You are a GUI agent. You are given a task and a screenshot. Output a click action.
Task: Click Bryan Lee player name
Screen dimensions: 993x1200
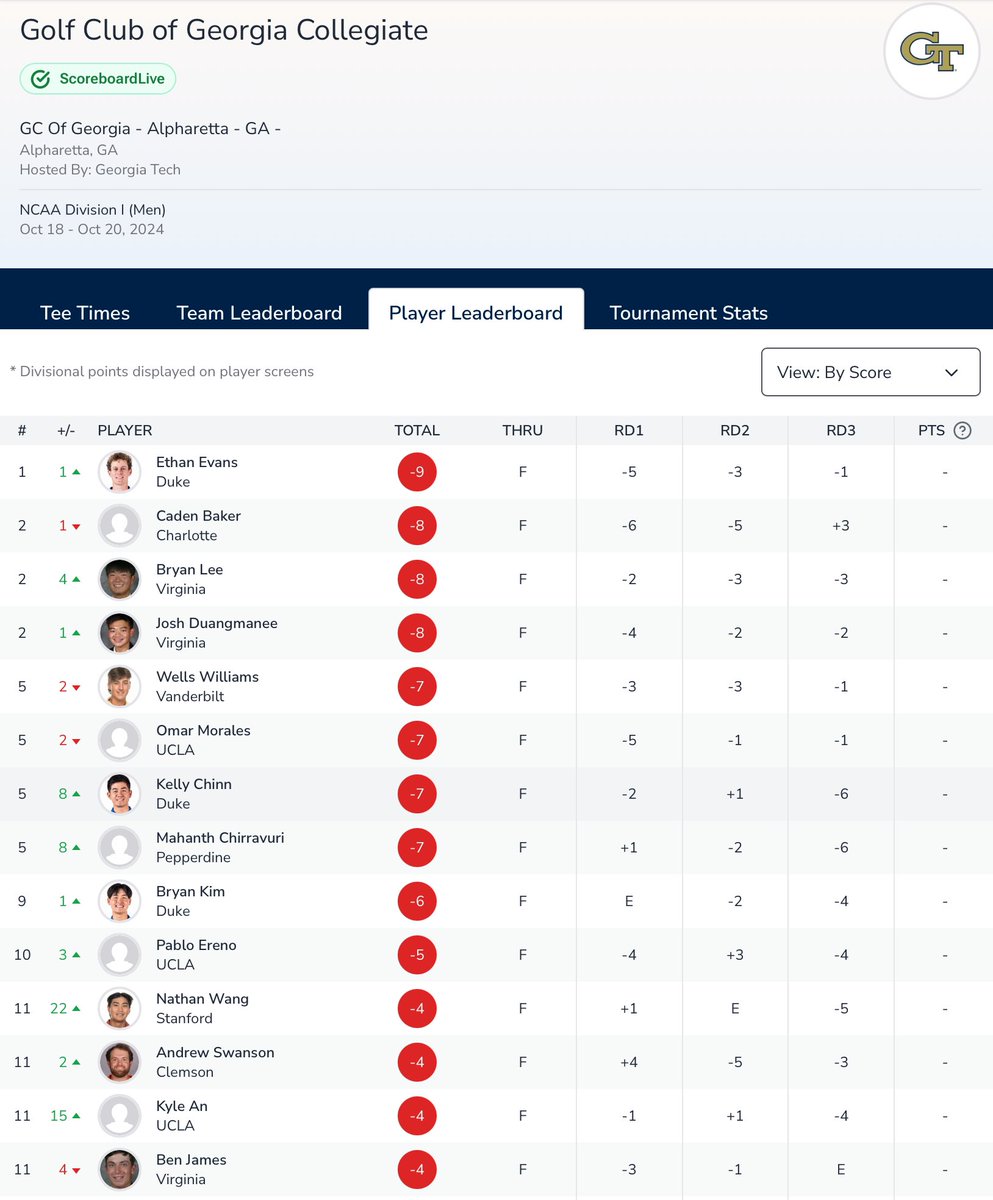[x=190, y=570]
